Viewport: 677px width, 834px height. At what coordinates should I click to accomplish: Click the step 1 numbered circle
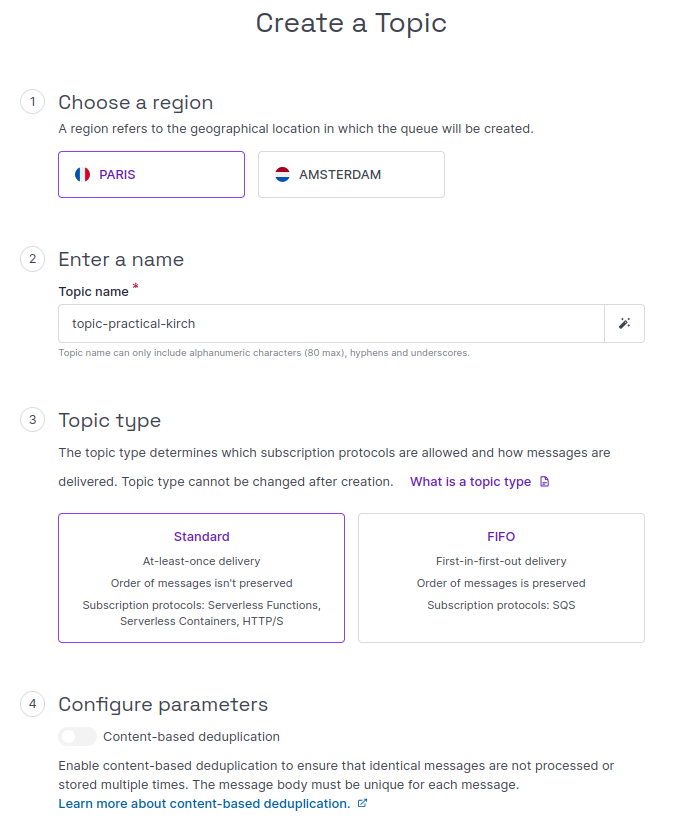point(32,102)
